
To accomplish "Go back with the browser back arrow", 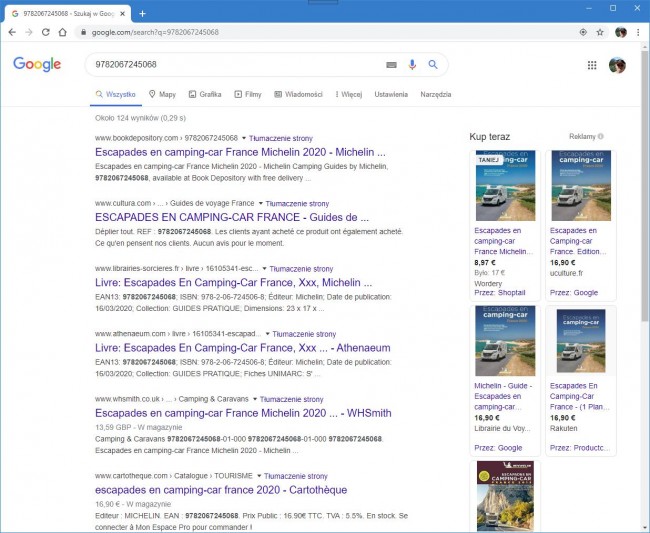I will pos(12,32).
